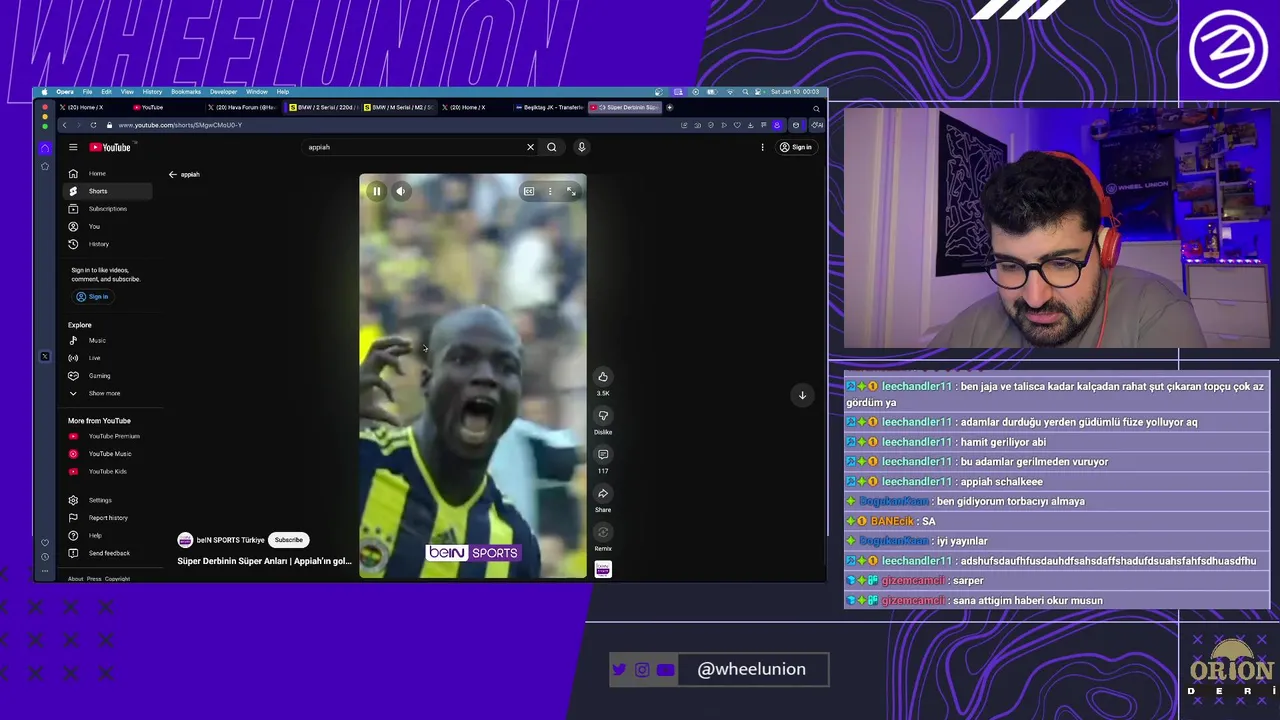Image resolution: width=1280 pixels, height=720 pixels.
Task: Switch to 'Beşiktaş JK - Transfer' tab
Action: [550, 107]
